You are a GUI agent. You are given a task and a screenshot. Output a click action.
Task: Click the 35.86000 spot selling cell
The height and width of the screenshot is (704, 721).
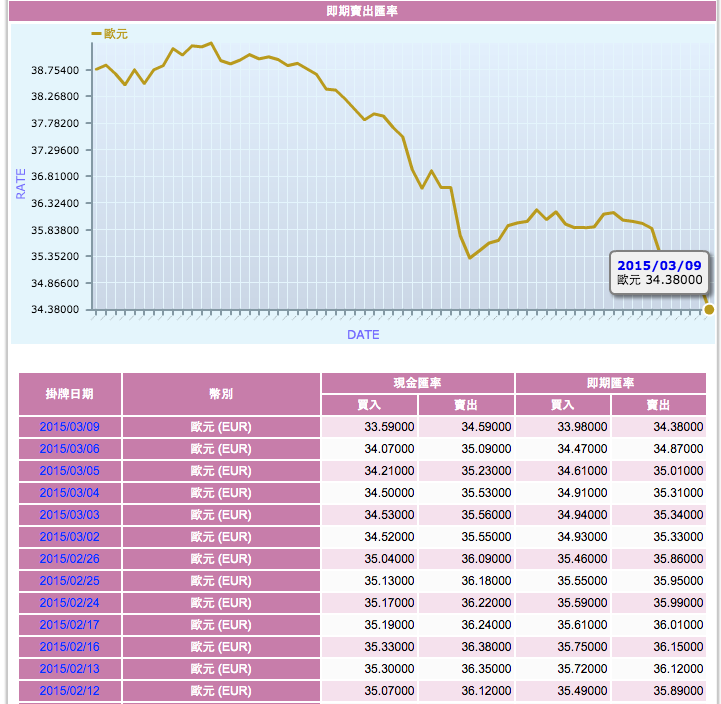[x=658, y=559]
